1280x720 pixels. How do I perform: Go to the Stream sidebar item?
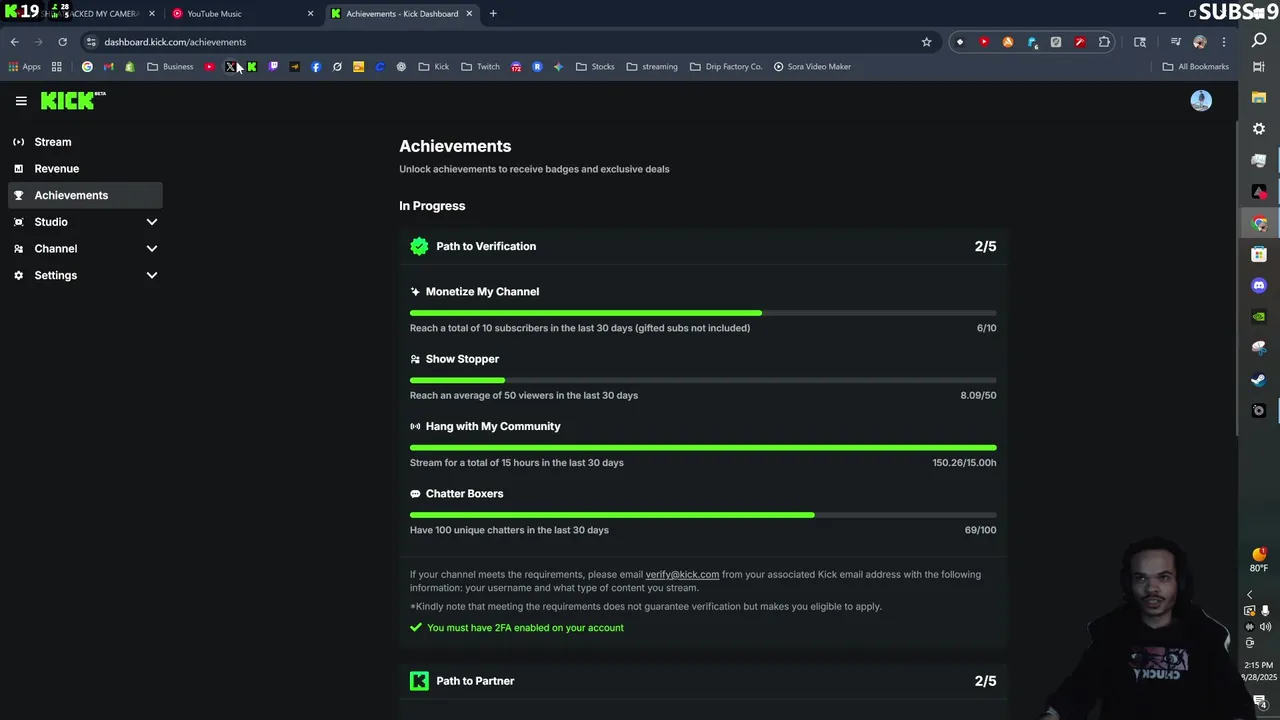pyautogui.click(x=84, y=142)
